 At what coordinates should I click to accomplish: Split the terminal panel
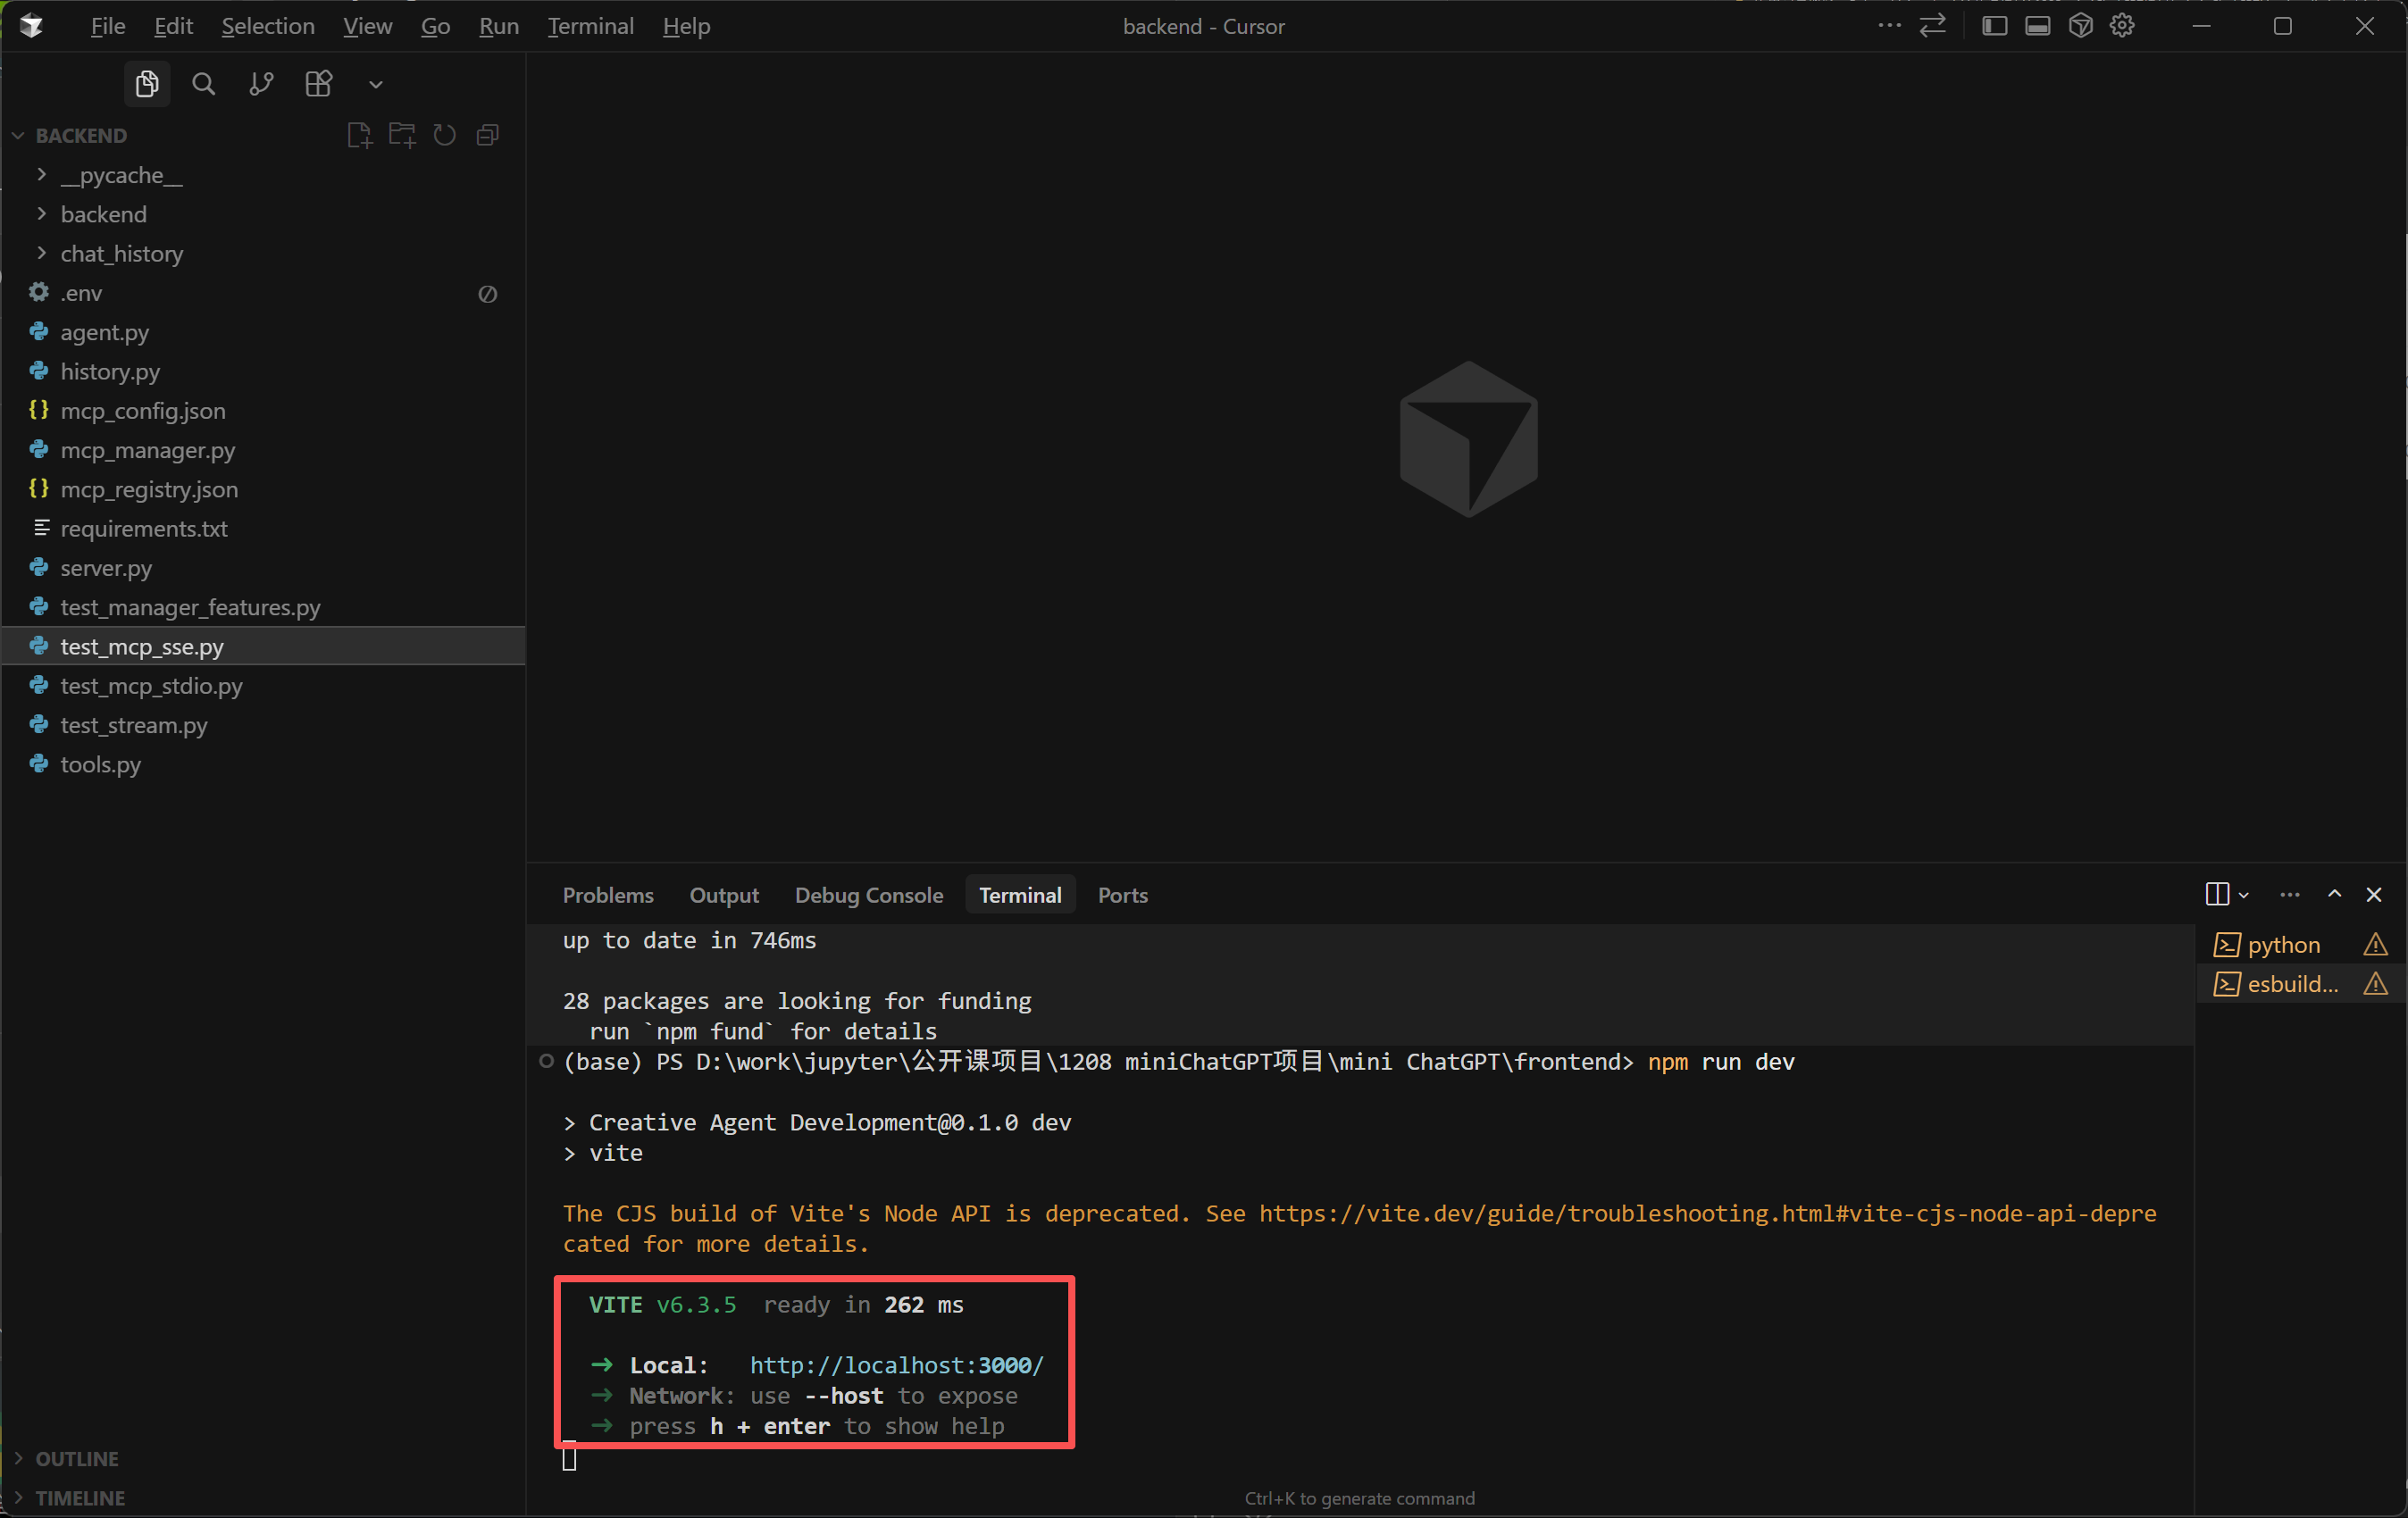[x=2216, y=894]
